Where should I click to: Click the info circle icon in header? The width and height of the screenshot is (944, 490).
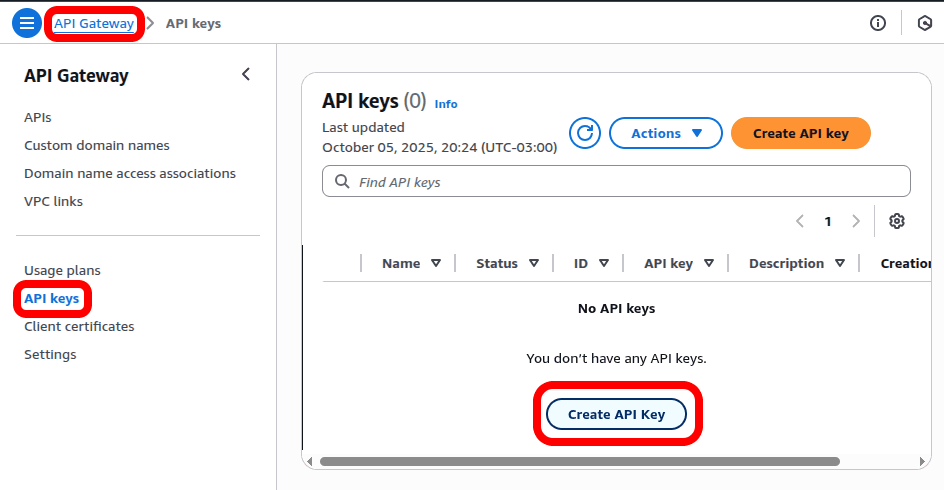coord(878,23)
